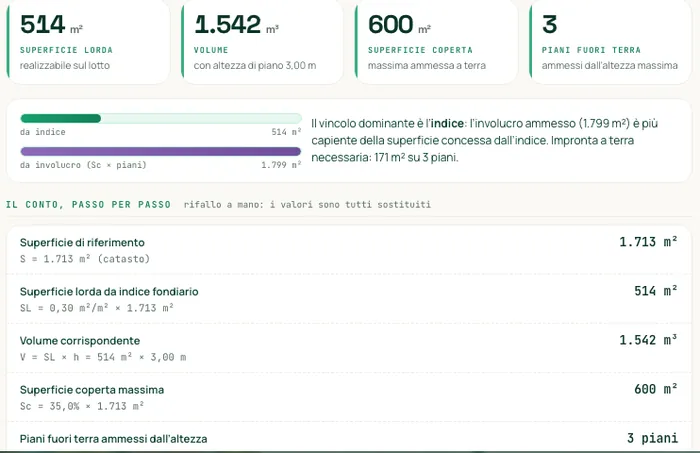Viewport: 700px width, 453px height.
Task: Click the 'da involucro (Sc × piani)' label
Action: [x=83, y=165]
